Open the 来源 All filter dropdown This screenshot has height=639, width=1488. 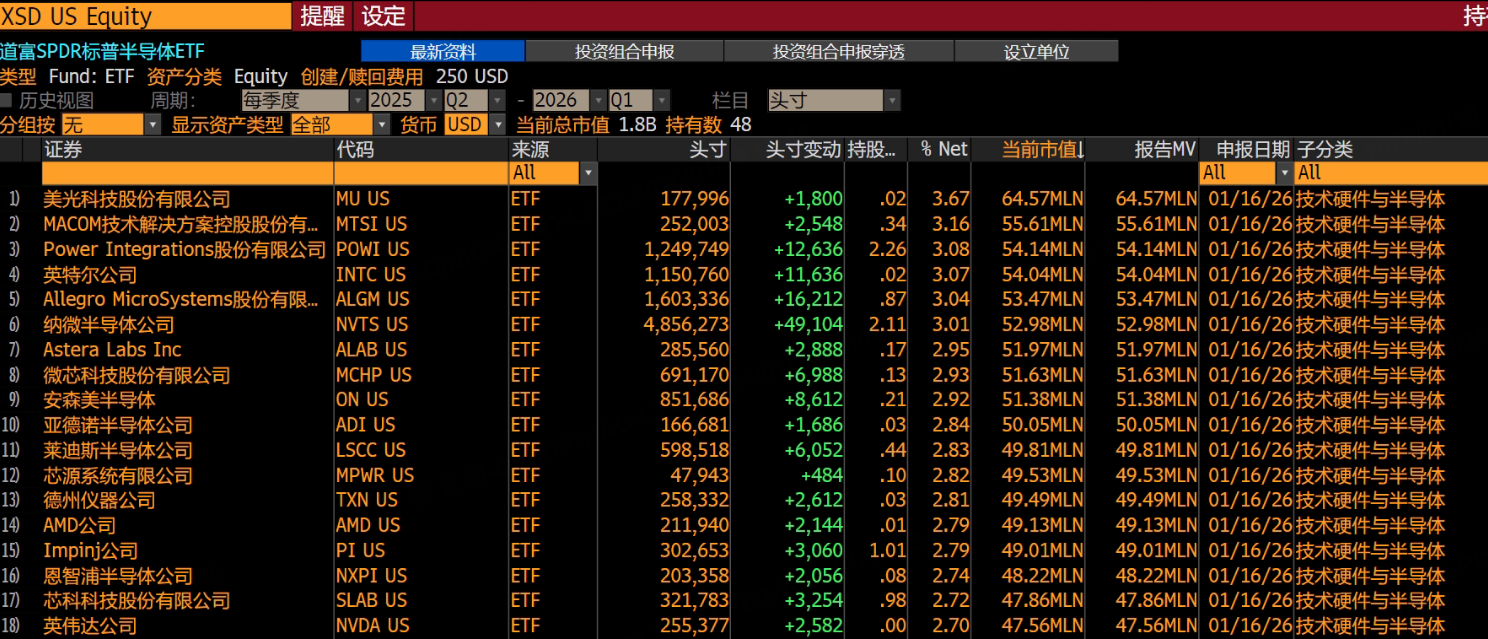tap(588, 173)
